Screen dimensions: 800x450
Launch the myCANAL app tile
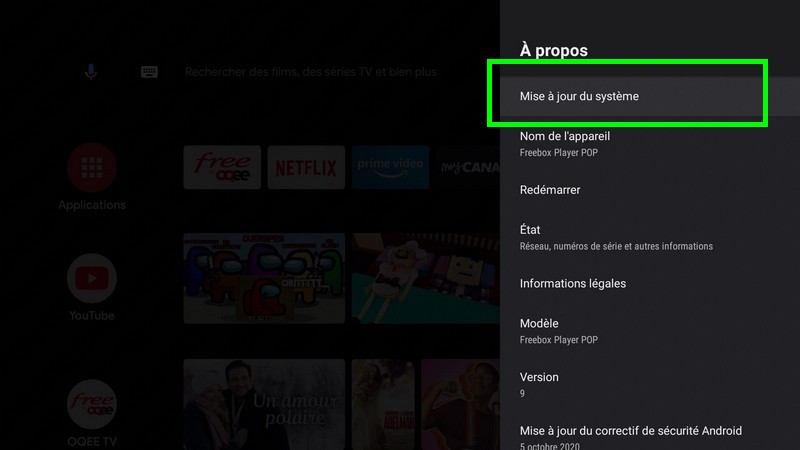468,167
